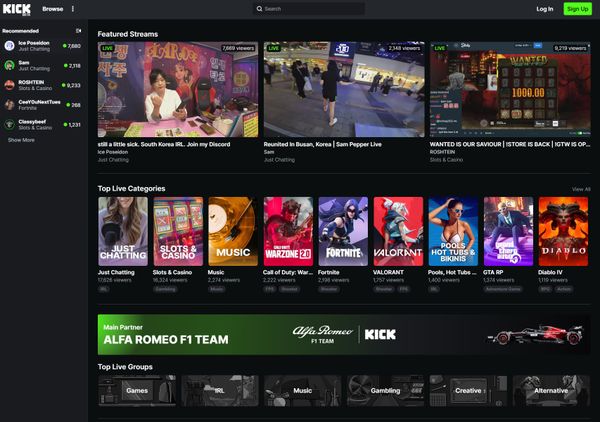The width and height of the screenshot is (600, 422).
Task: Open Sam's Busan featured stream thumbnail
Action: 344,90
